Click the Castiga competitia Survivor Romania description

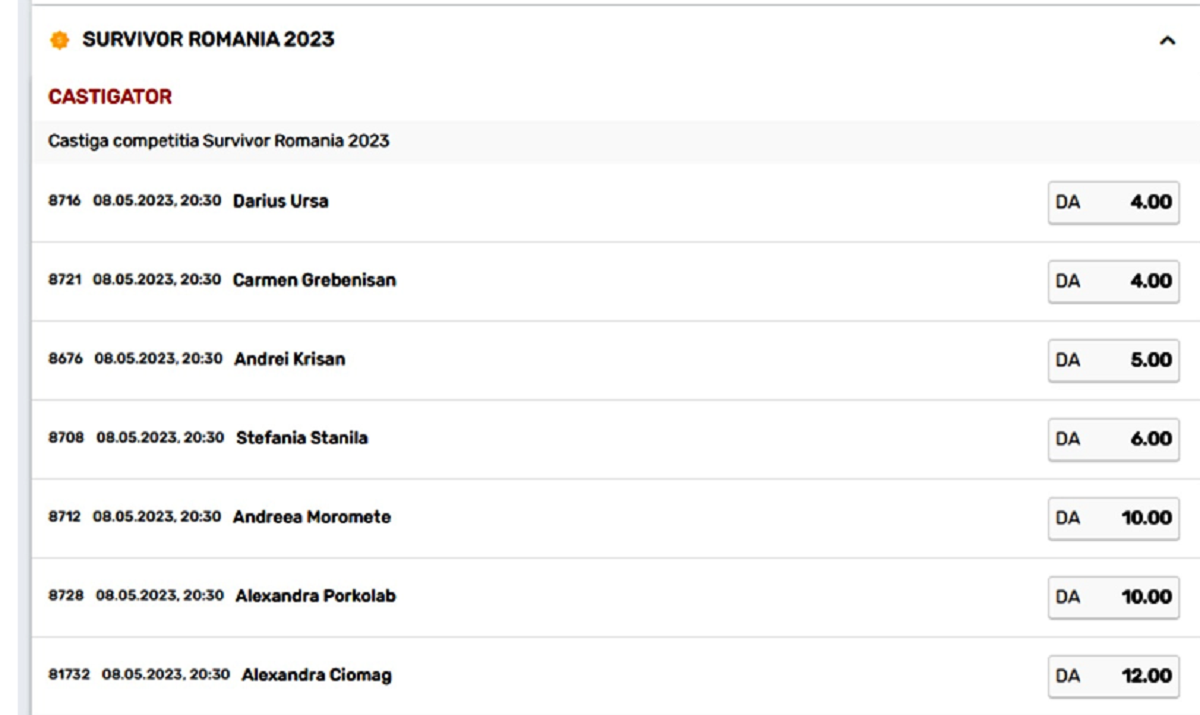coord(218,141)
